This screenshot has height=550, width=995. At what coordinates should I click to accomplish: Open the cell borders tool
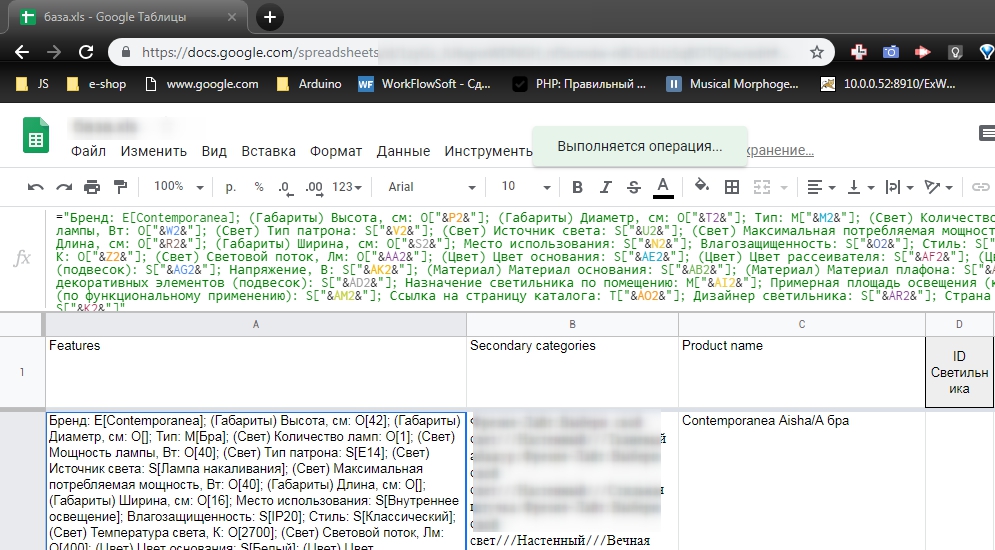tap(732, 187)
